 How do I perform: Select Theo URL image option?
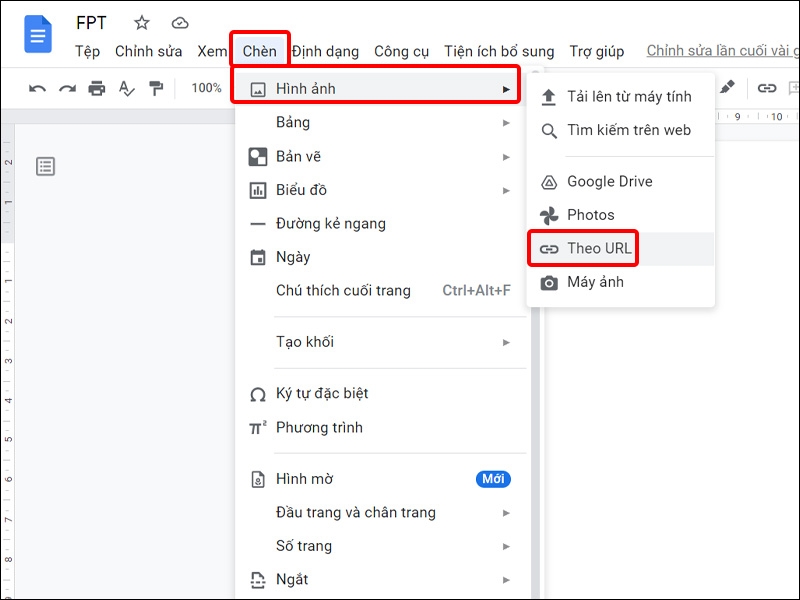click(x=620, y=249)
